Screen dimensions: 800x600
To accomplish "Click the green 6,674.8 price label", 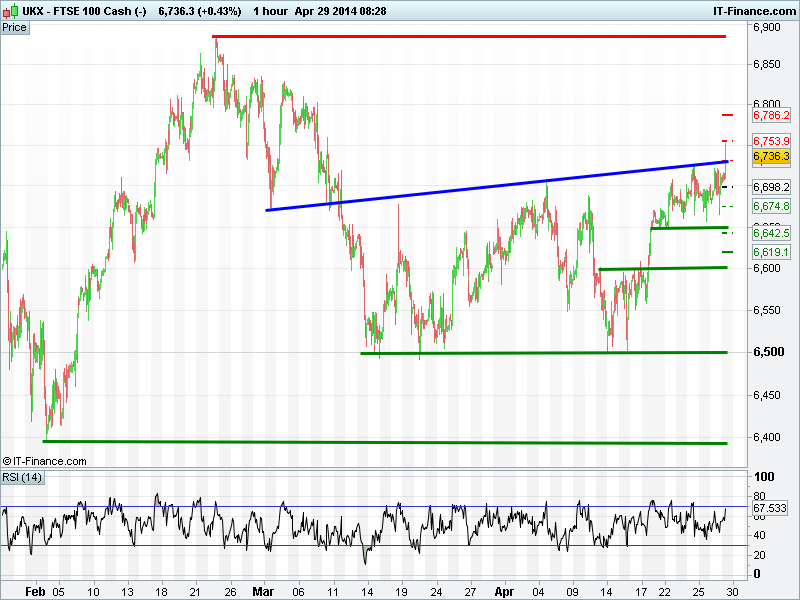I will pyautogui.click(x=771, y=206).
